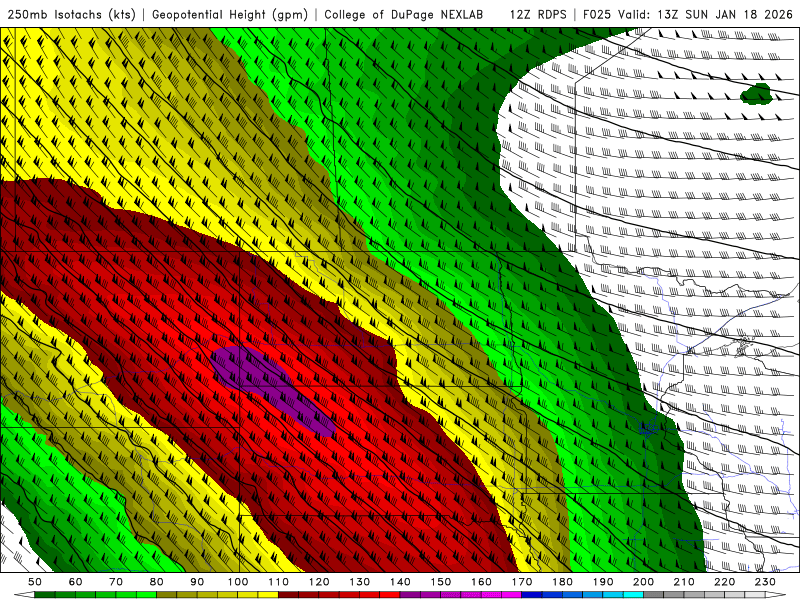Click the '120' label on the color scale
The image size is (800, 600).
click(319, 582)
